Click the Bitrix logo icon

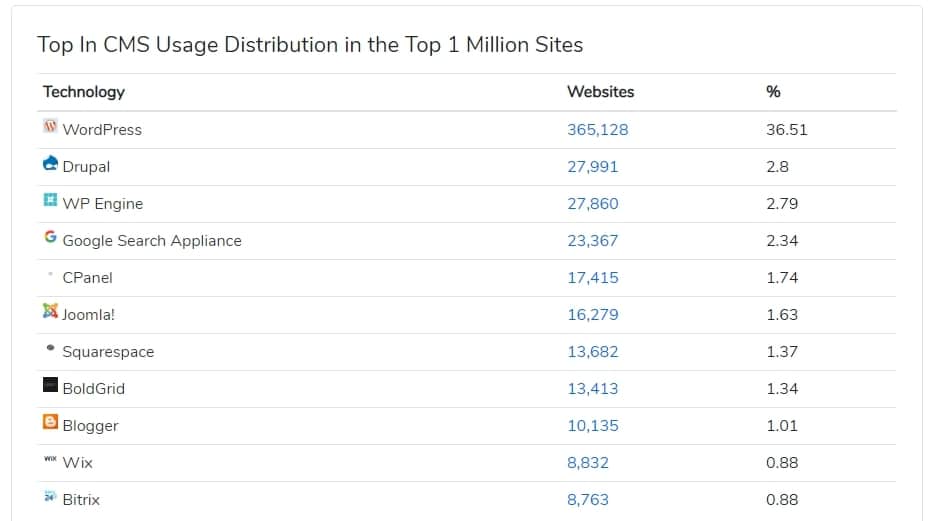coord(50,496)
